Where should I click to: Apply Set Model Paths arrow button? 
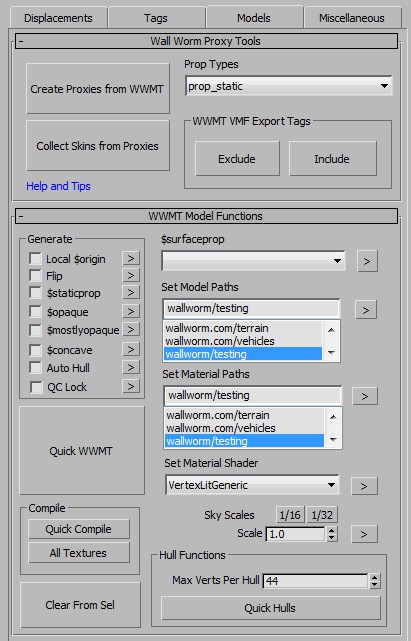point(366,310)
